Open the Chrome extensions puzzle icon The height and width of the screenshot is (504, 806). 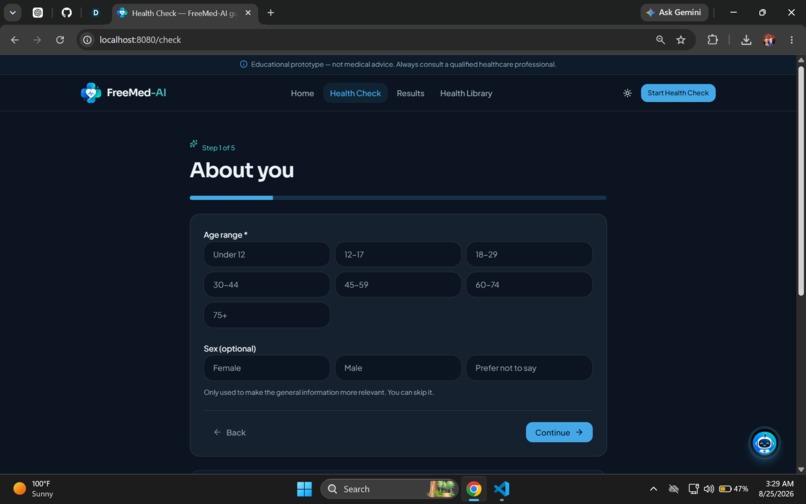[x=712, y=40]
